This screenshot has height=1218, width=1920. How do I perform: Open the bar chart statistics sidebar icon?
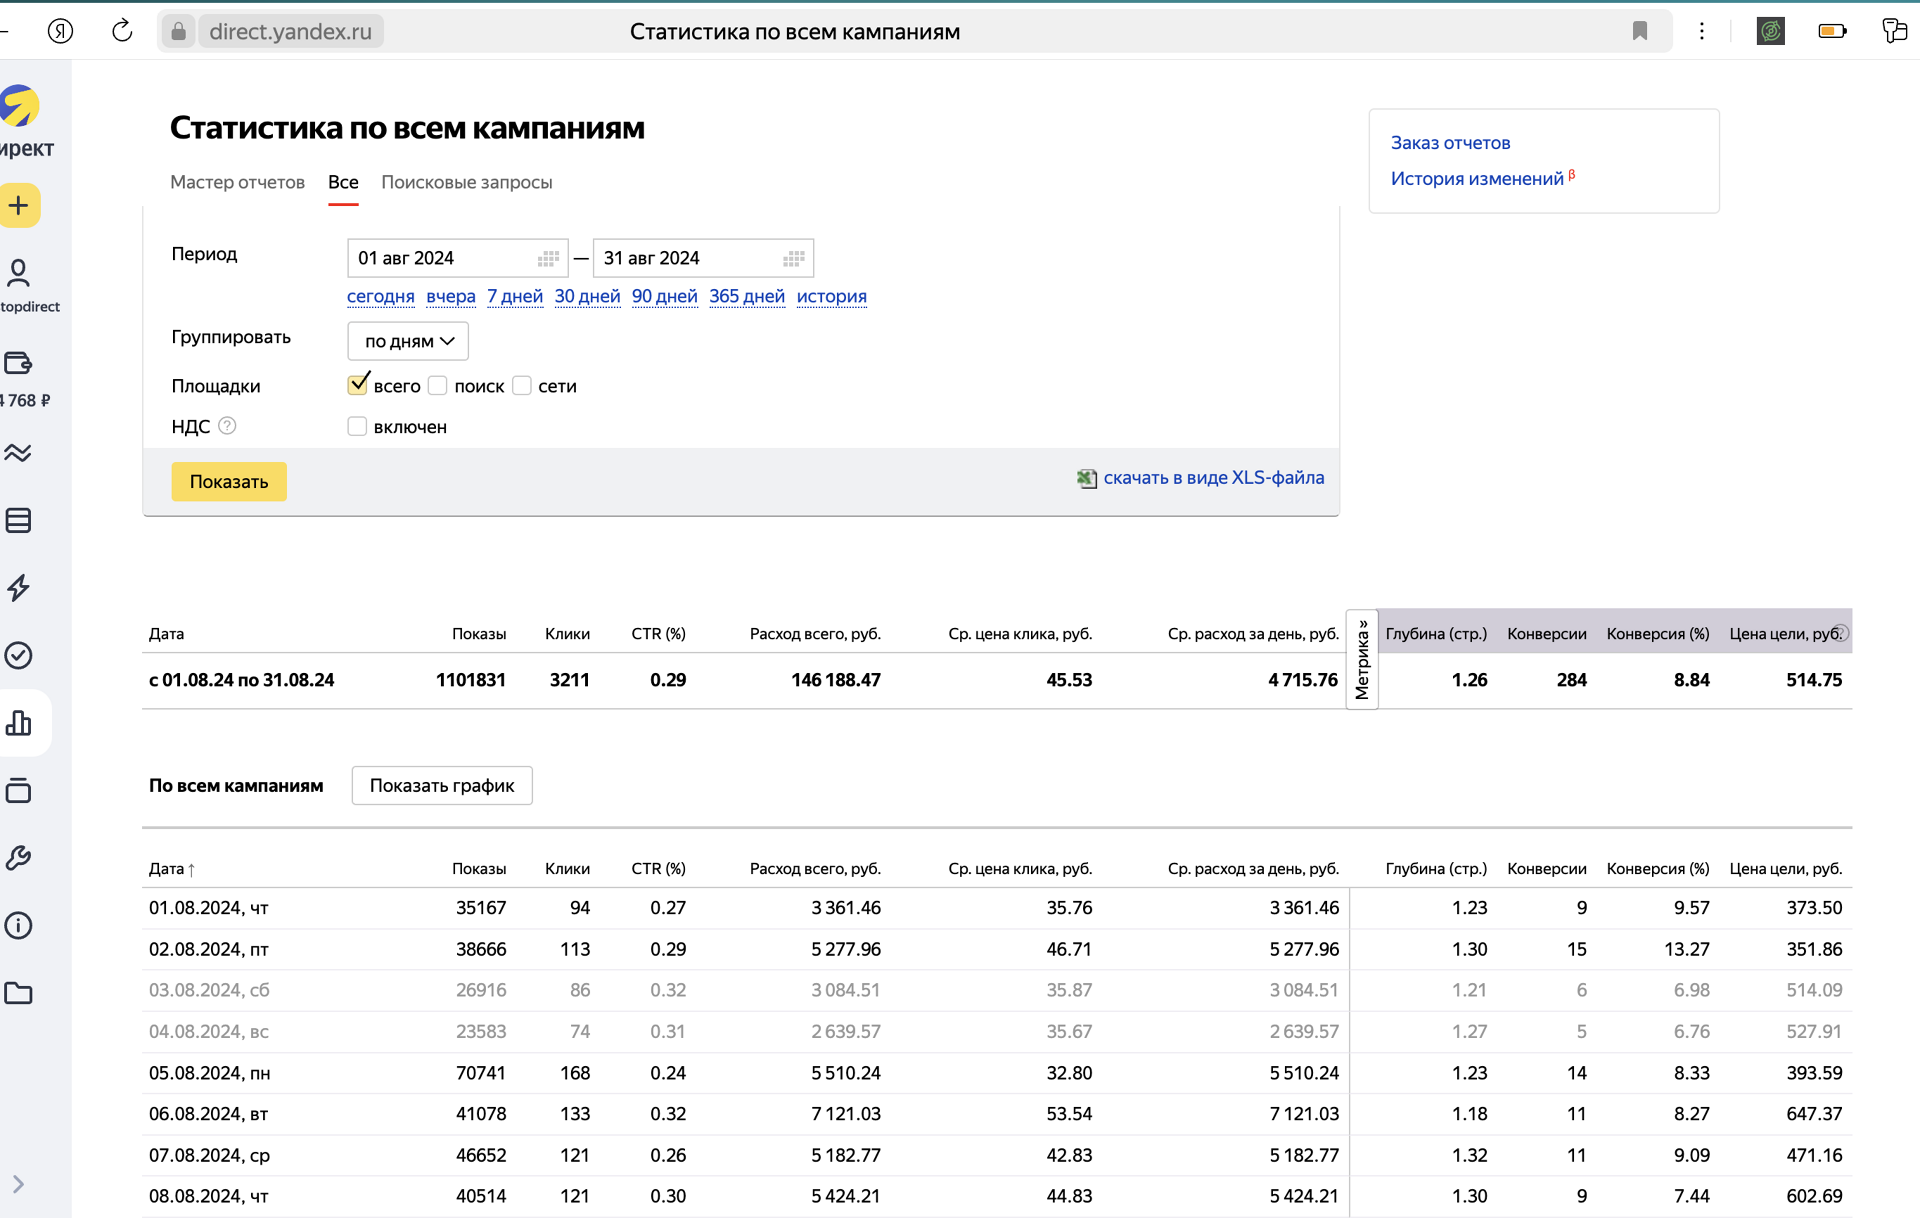pyautogui.click(x=19, y=723)
